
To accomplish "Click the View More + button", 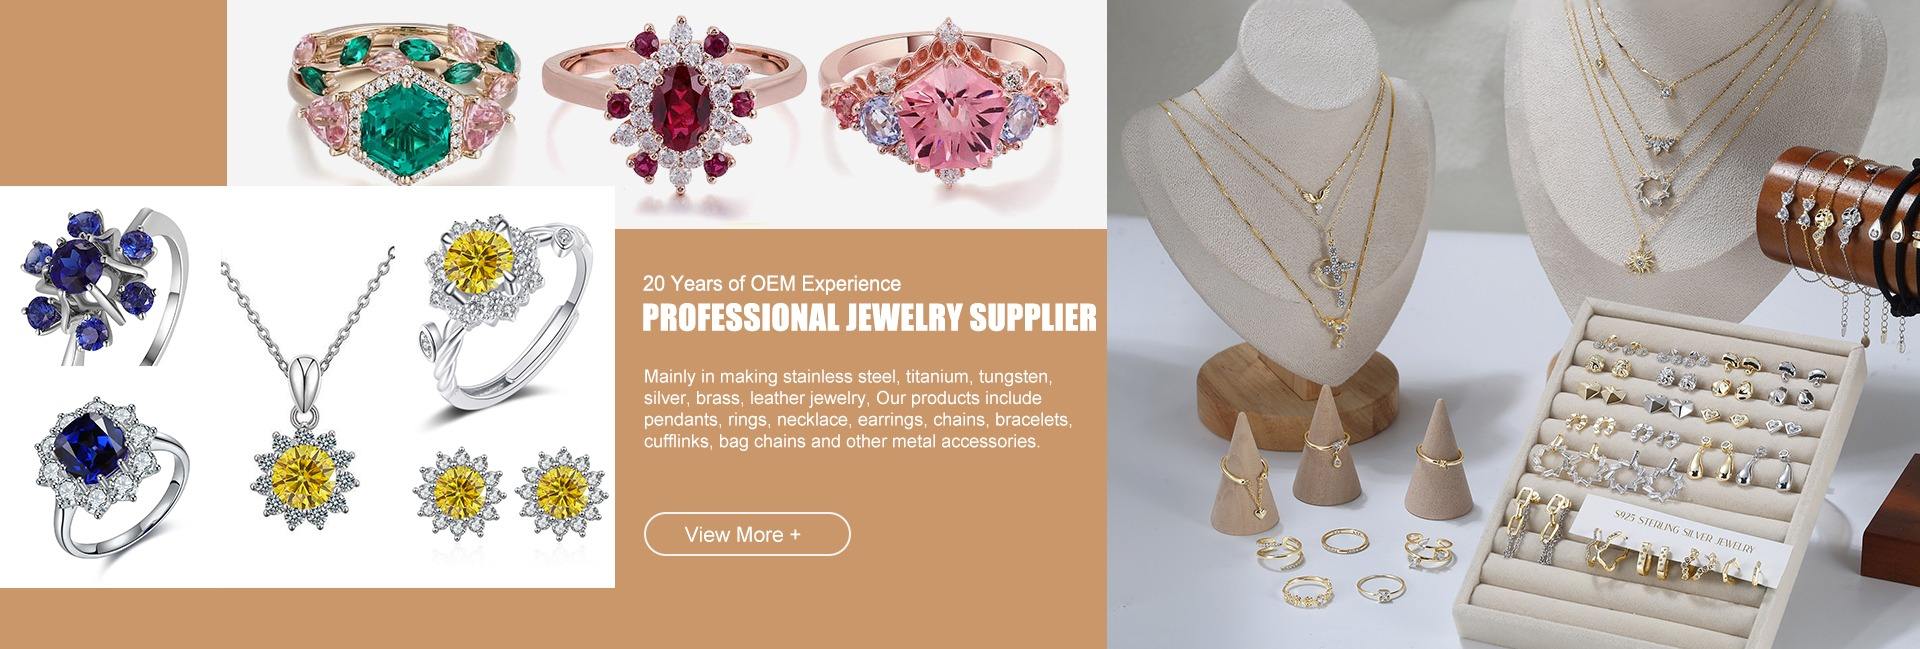I will coord(747,534).
